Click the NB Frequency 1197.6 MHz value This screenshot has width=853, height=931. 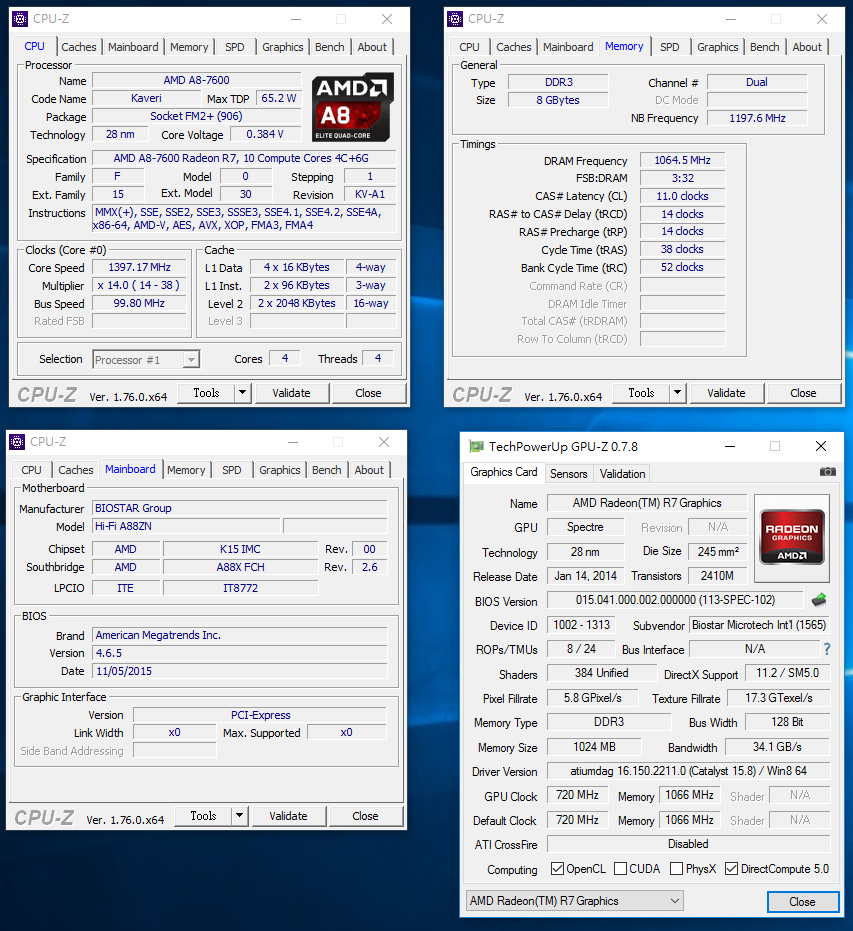[x=757, y=118]
